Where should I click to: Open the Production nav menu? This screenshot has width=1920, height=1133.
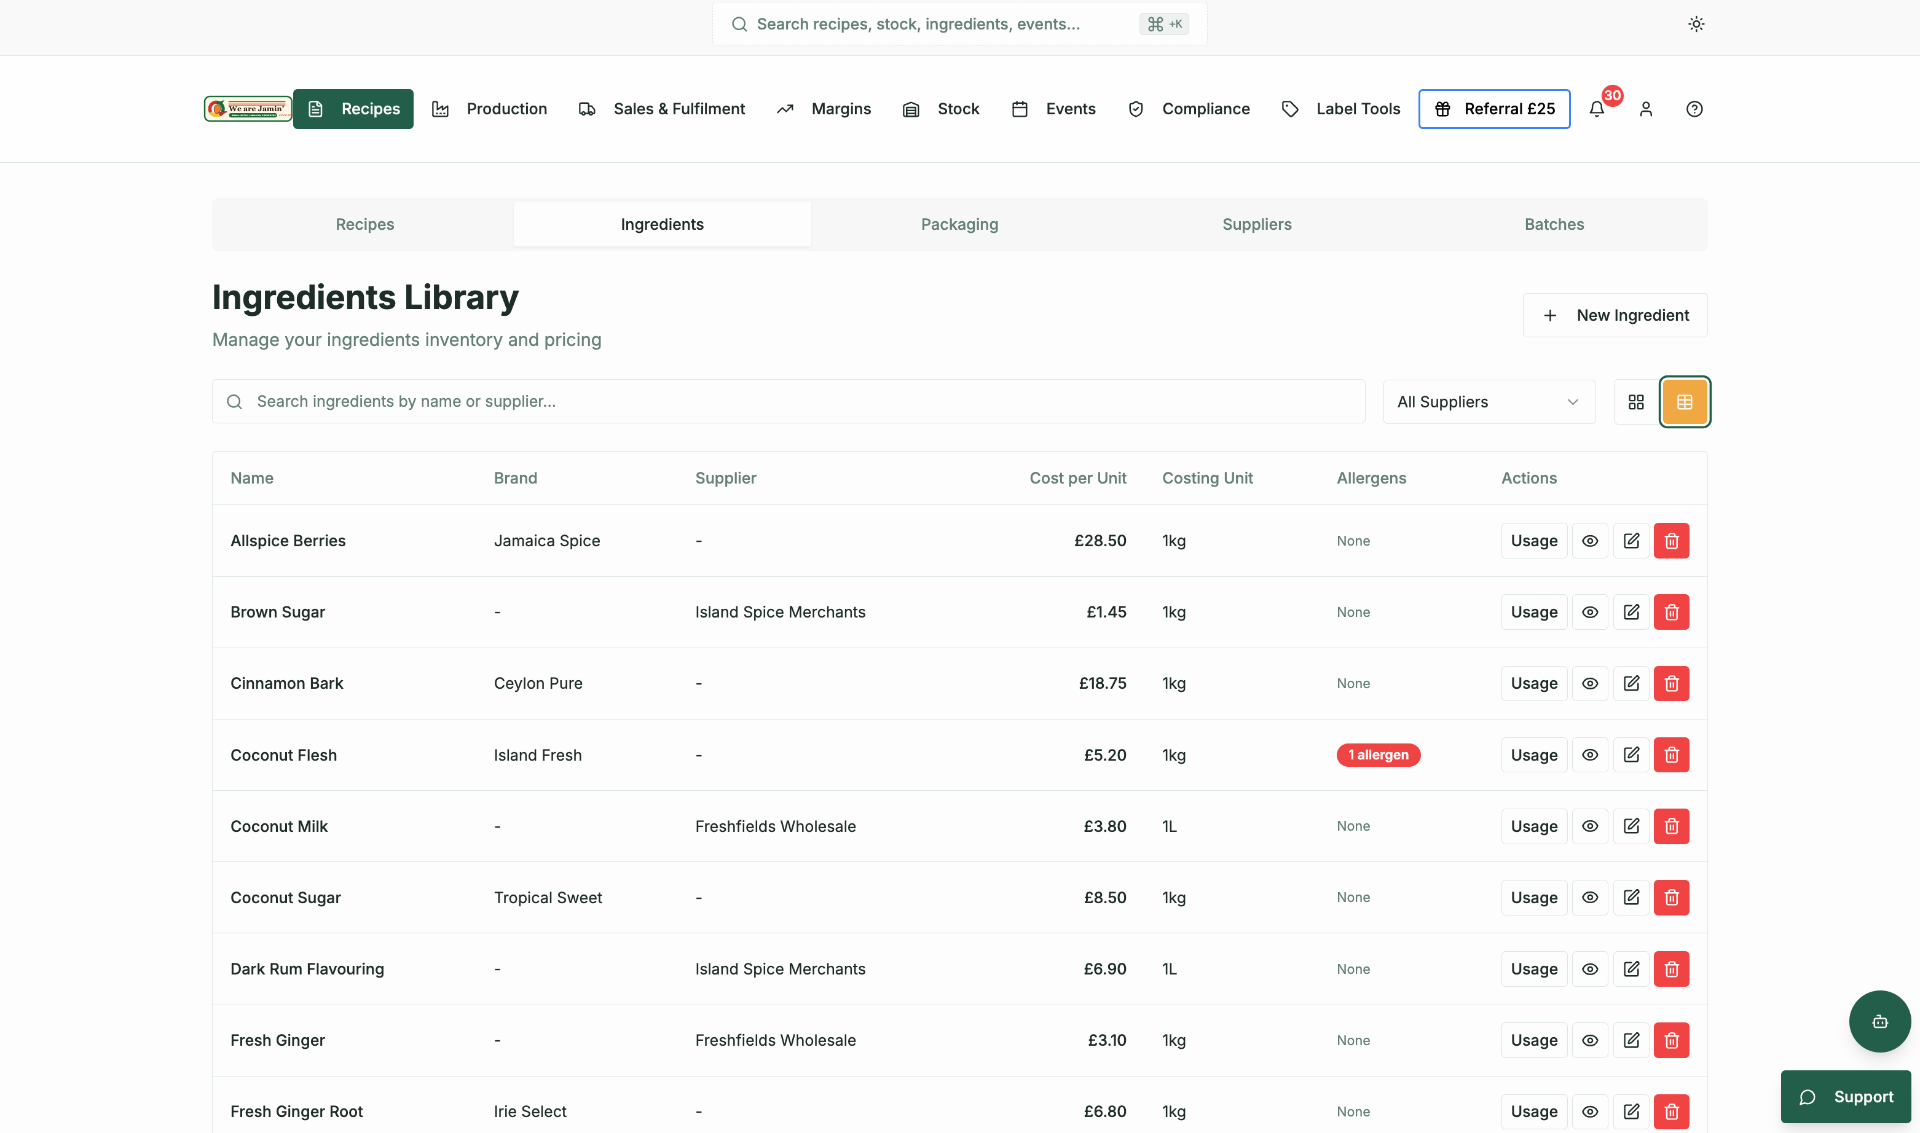click(489, 109)
